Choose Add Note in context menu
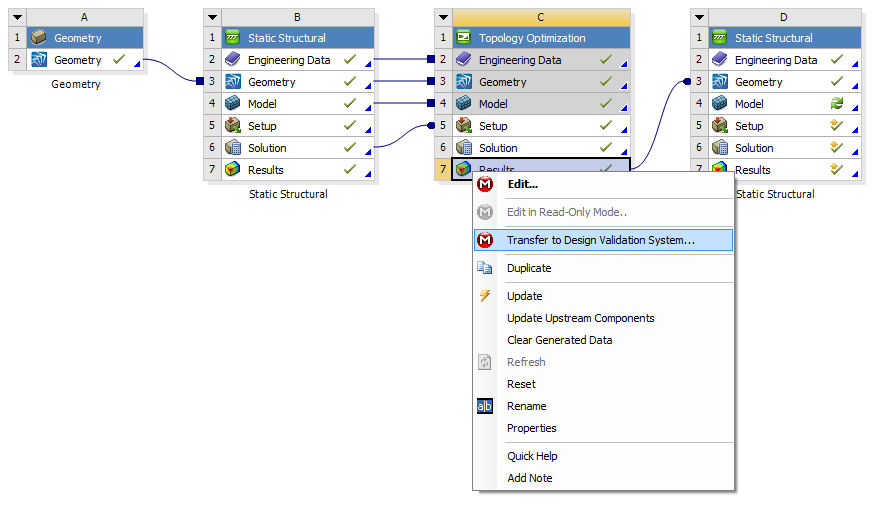This screenshot has width=888, height=516. pos(603,478)
